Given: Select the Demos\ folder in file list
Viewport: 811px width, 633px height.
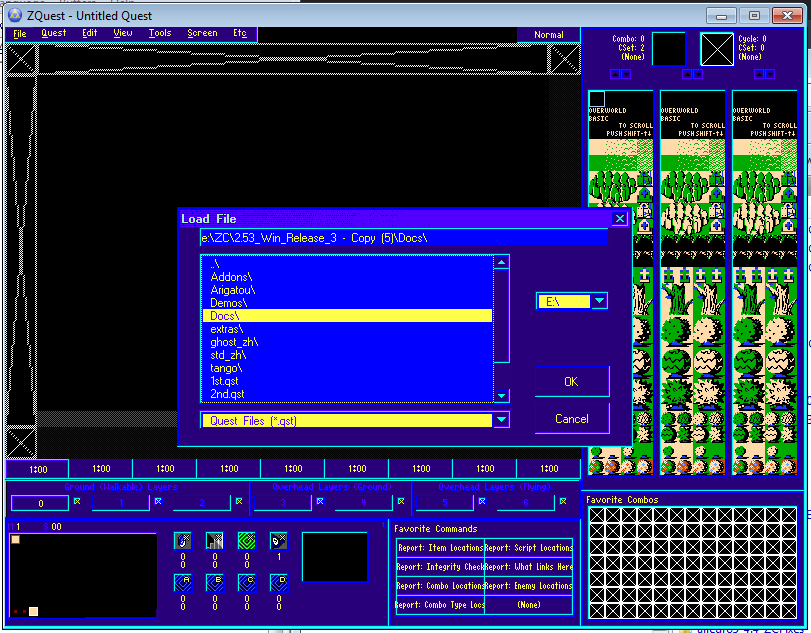Looking at the screenshot, I should click(x=347, y=303).
